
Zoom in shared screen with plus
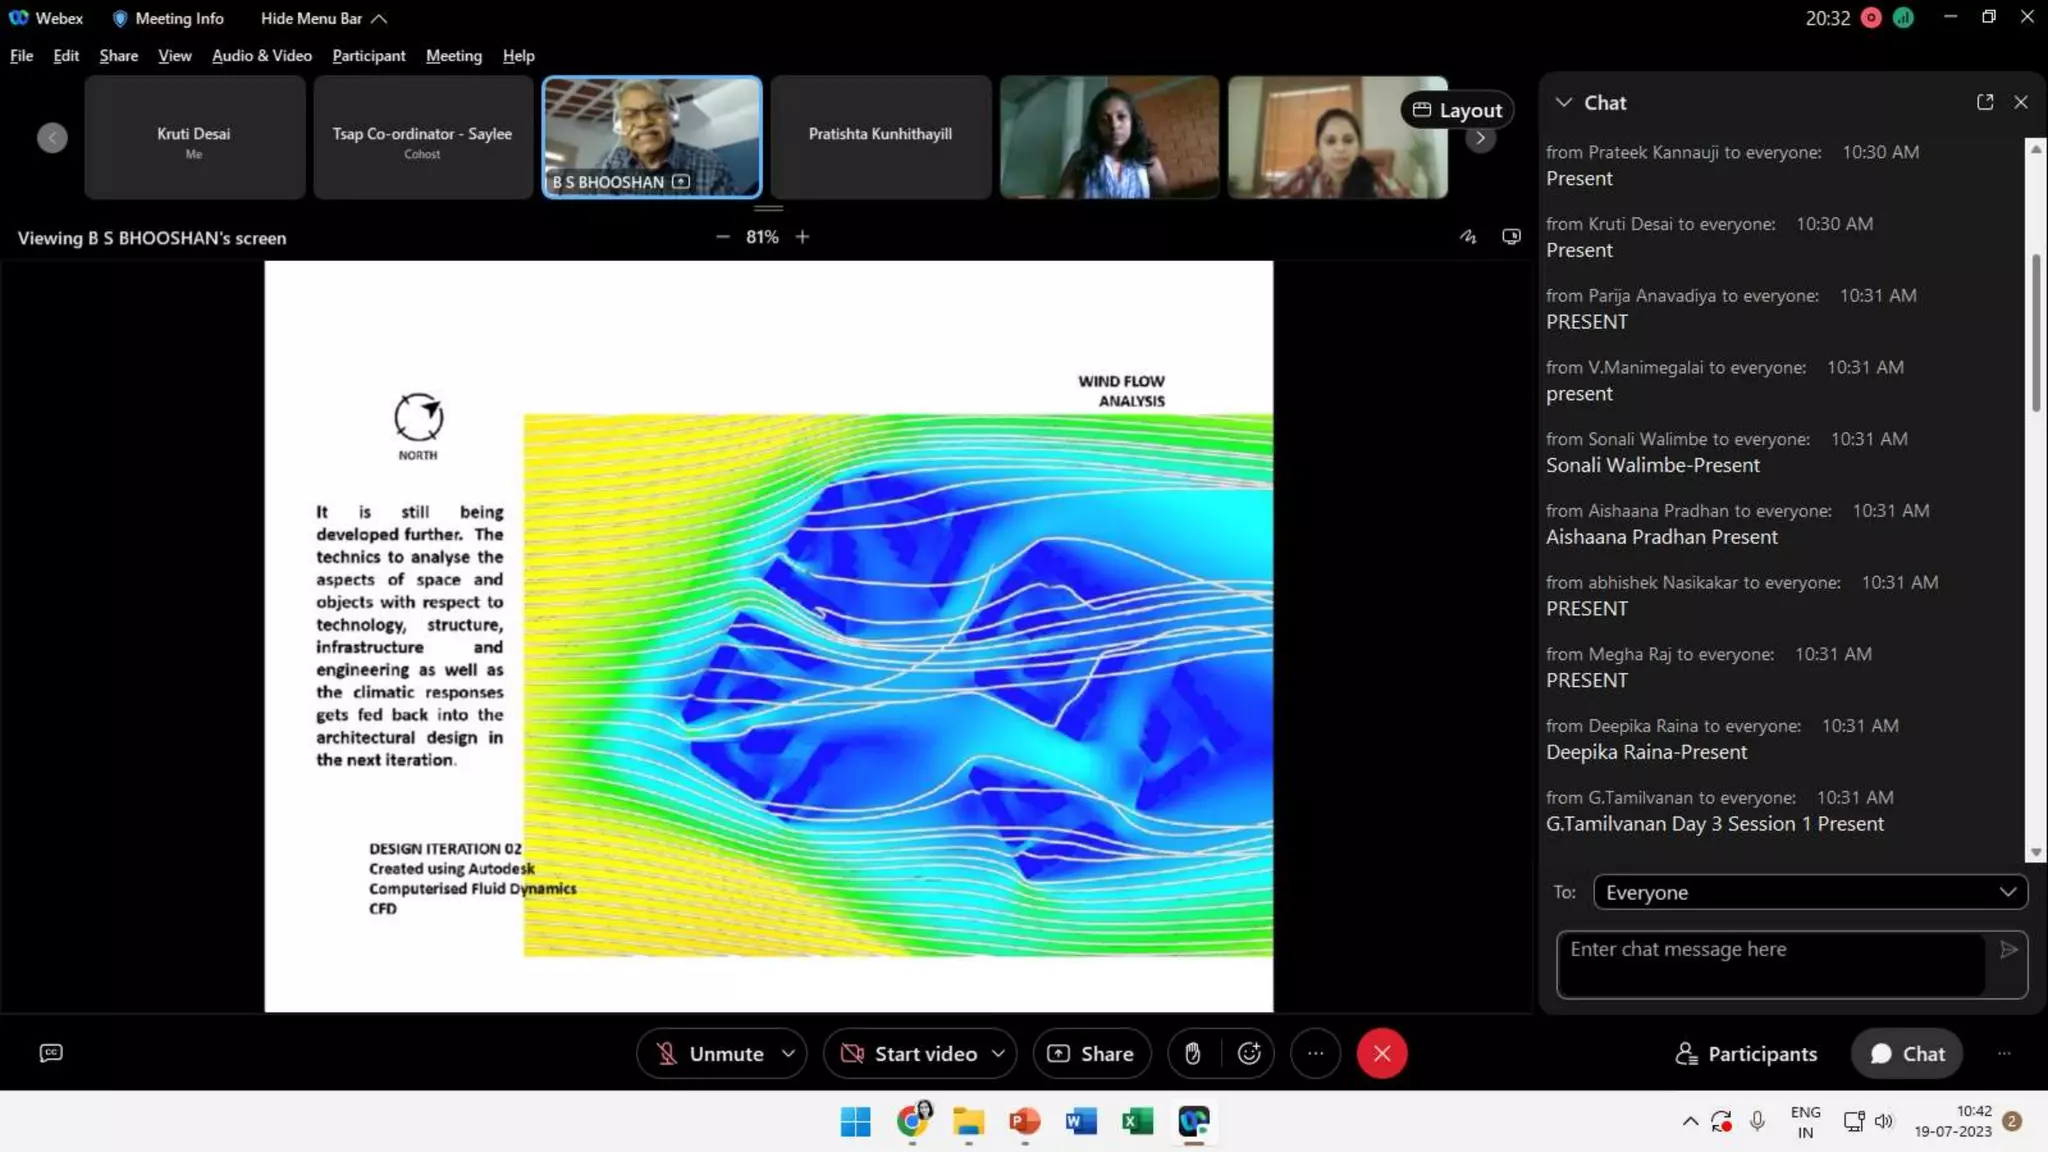pyautogui.click(x=802, y=237)
